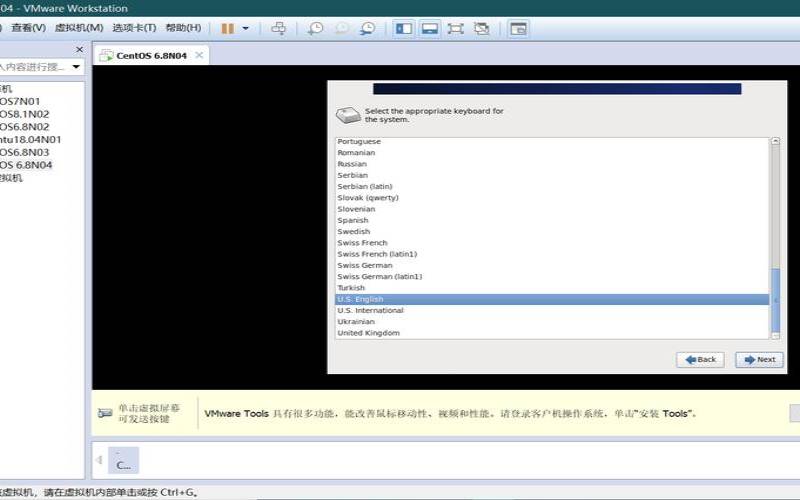Image resolution: width=800 pixels, height=500 pixels.
Task: Select OS 6.8N04 in the library
Action: click(x=26, y=165)
